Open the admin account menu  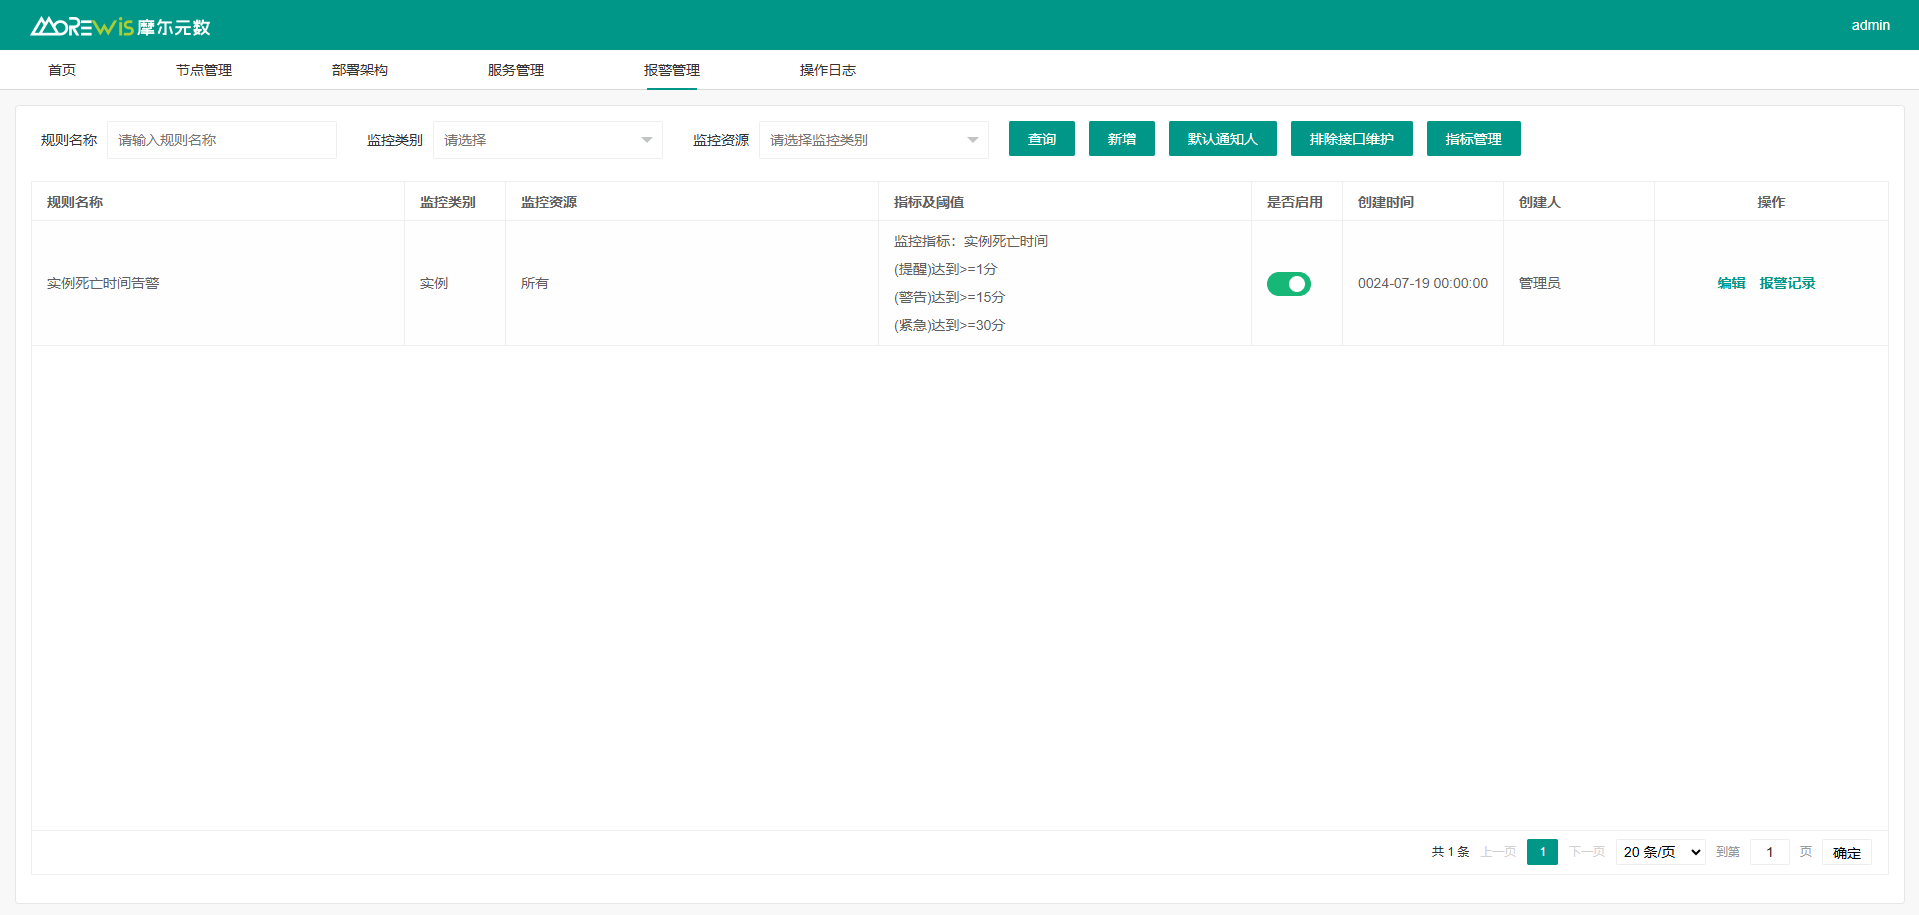tap(1869, 25)
